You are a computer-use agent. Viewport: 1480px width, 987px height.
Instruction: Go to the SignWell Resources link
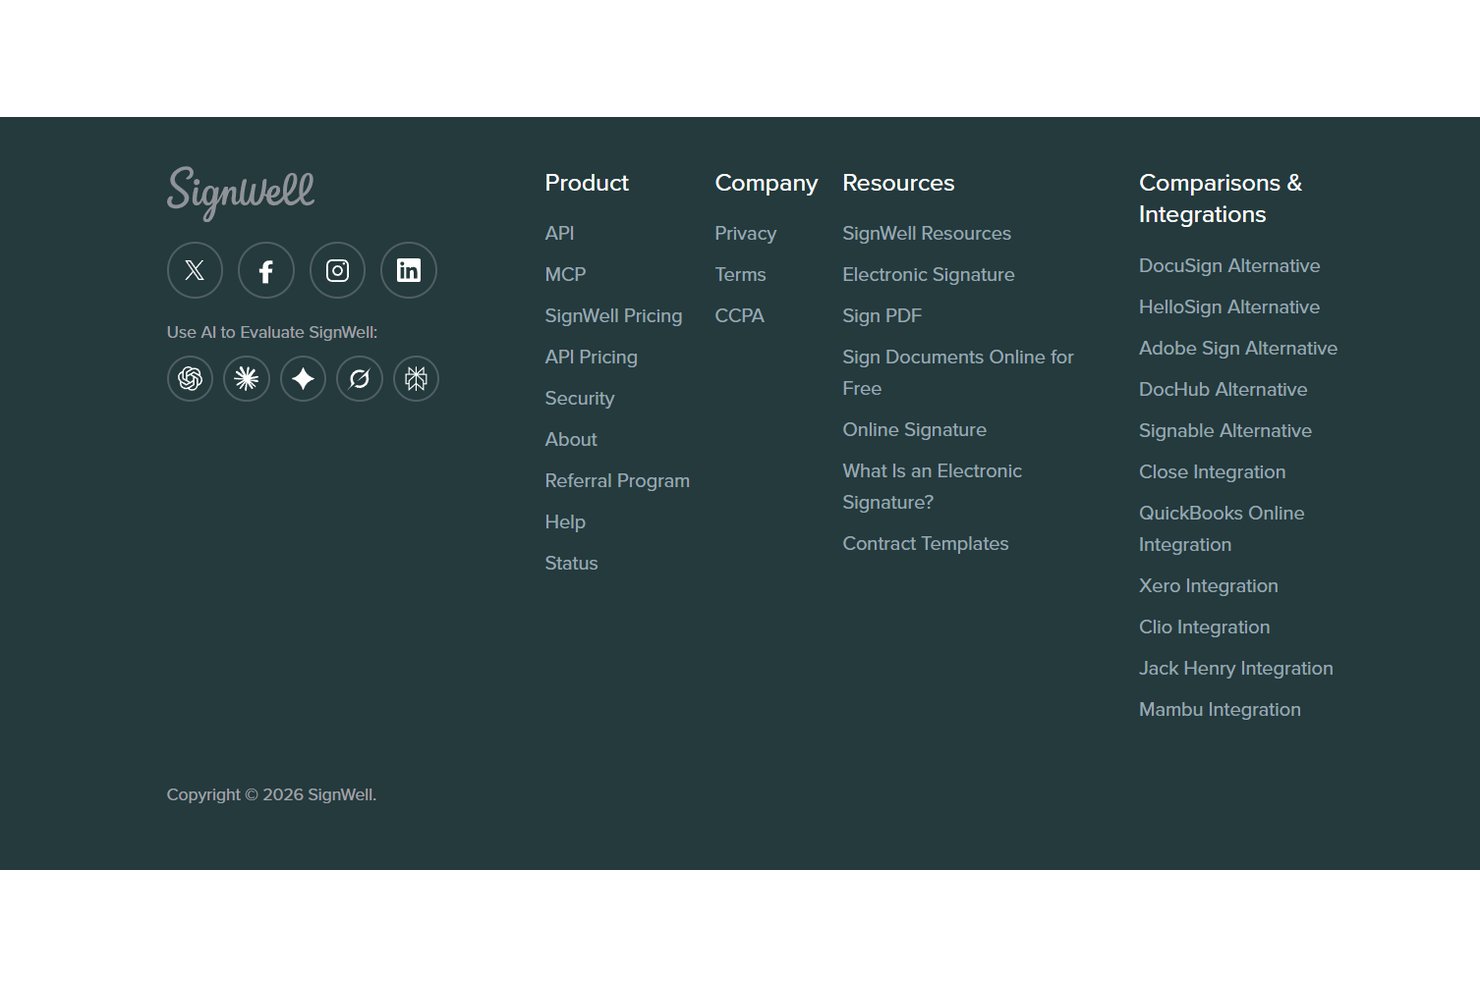click(x=927, y=233)
